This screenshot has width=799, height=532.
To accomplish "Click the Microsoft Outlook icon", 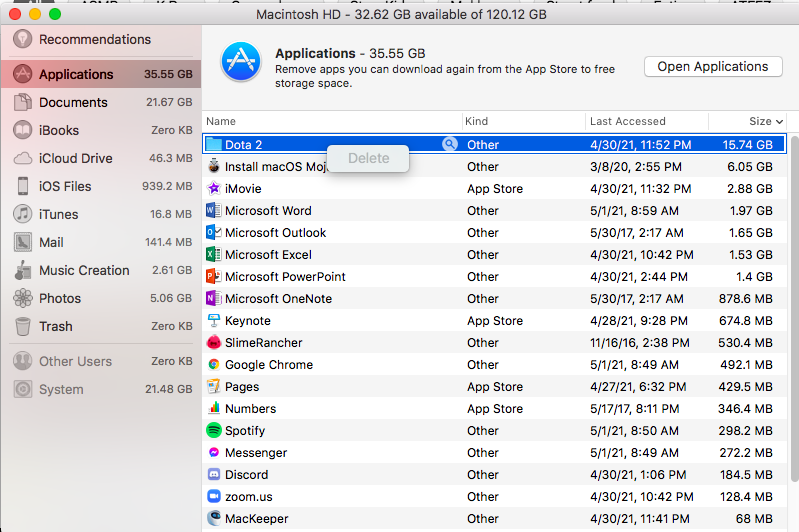I will pos(214,232).
